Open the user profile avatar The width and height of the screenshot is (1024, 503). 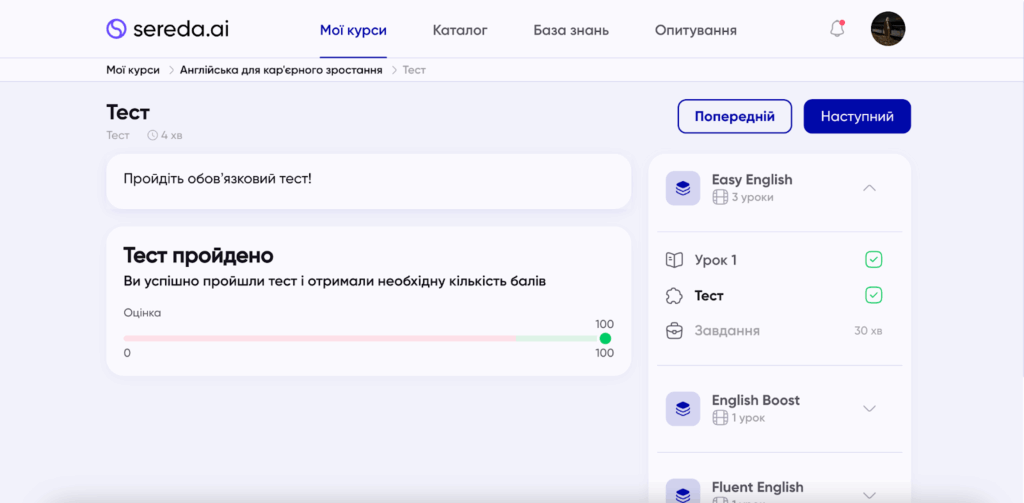click(887, 29)
